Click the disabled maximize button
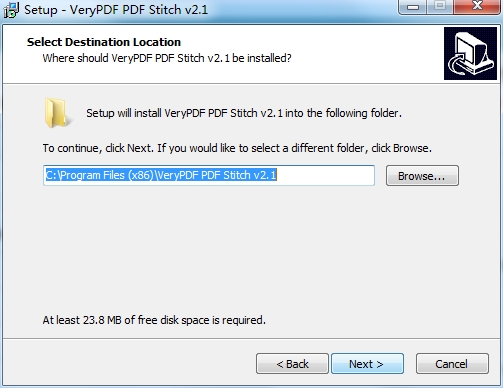 tap(440, 6)
